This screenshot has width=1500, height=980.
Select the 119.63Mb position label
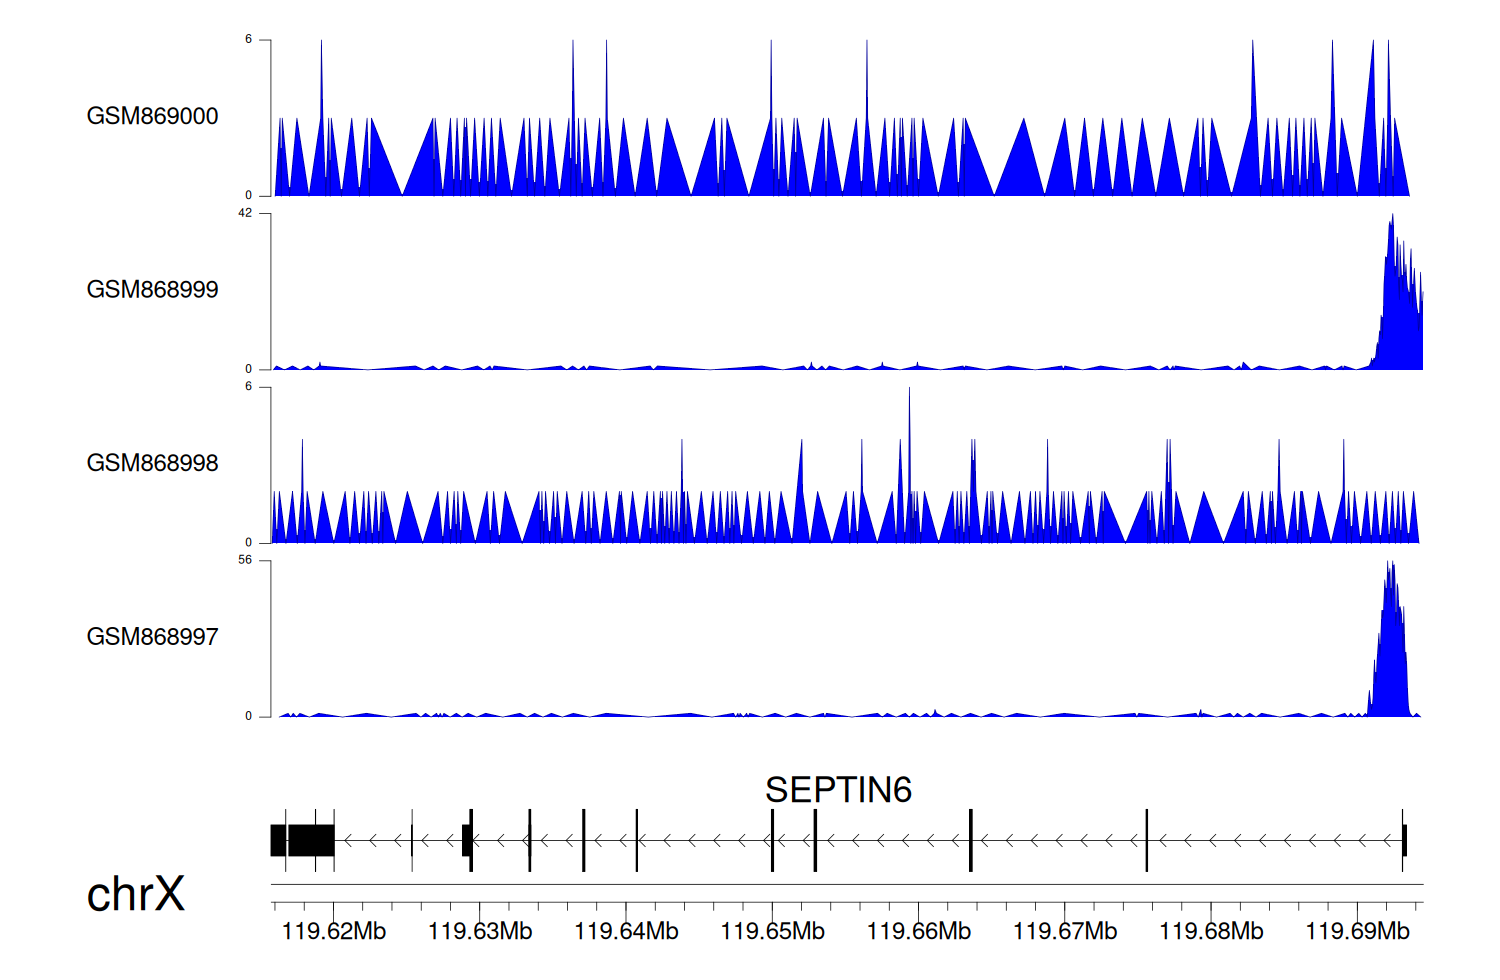tap(480, 931)
